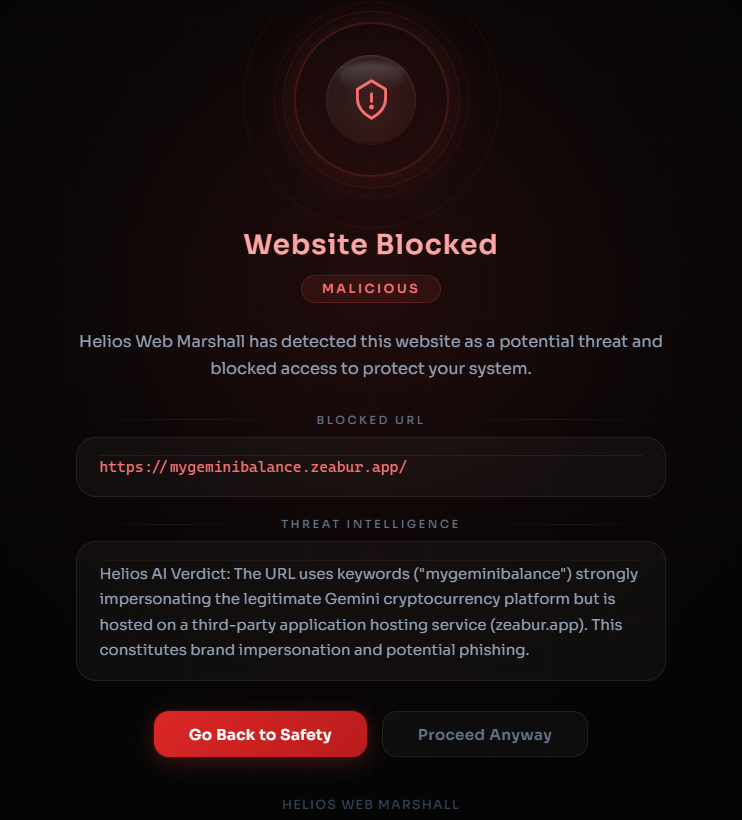
Task: Click the blocked mygeminibalance.zeabur.app URL text
Action: [253, 466]
